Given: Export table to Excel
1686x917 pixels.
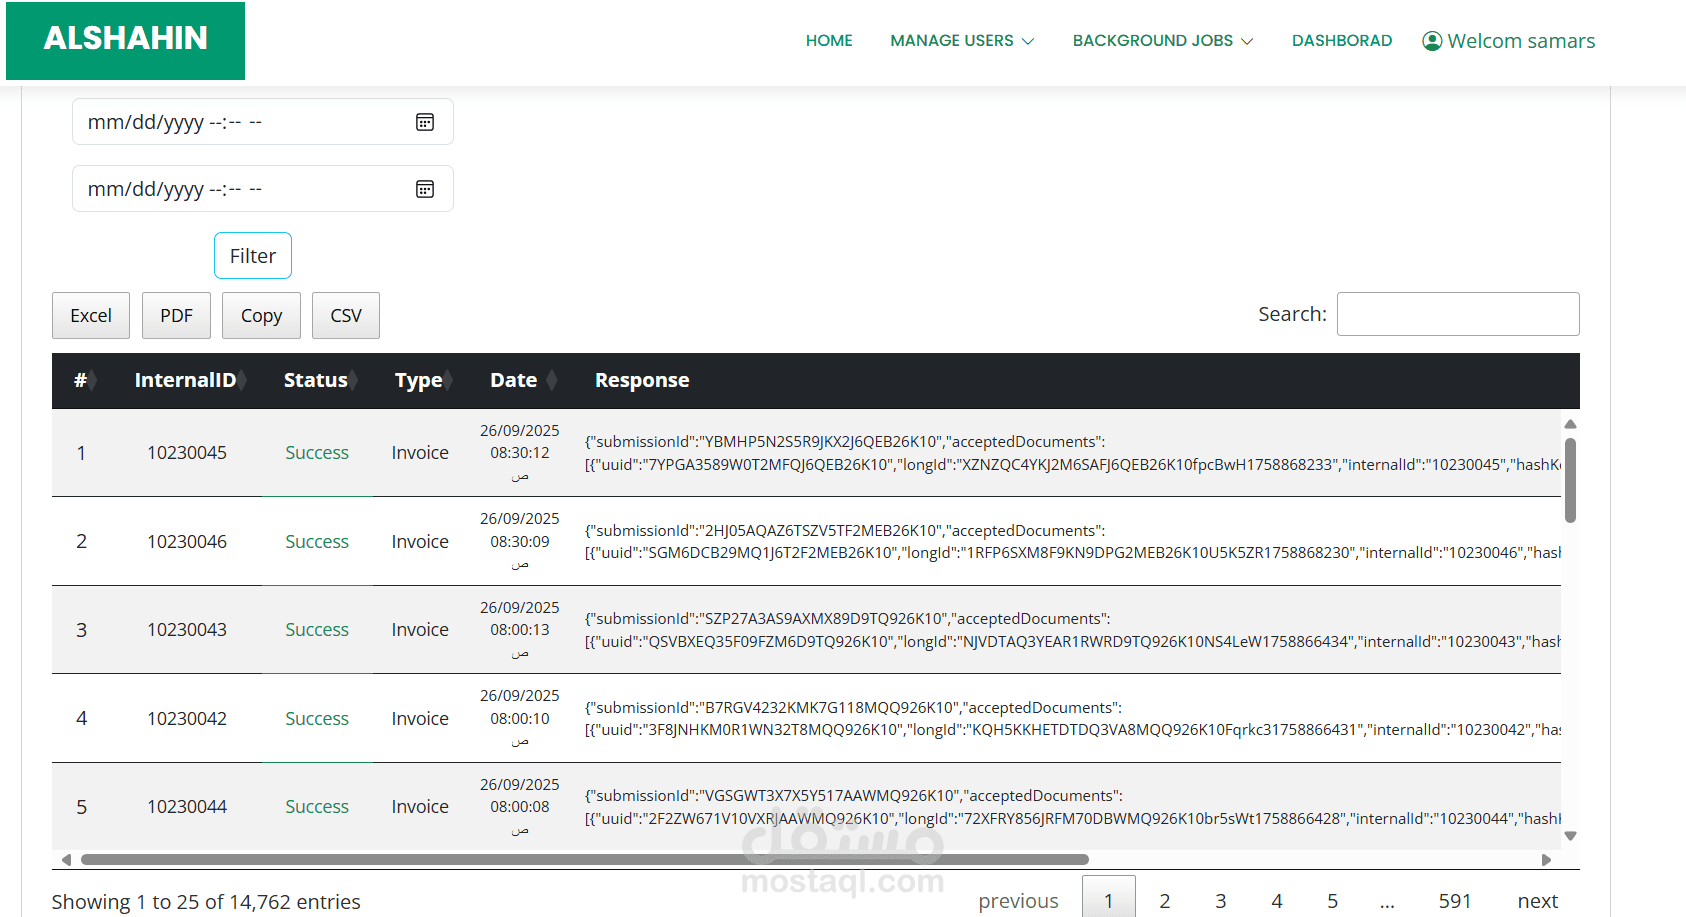Looking at the screenshot, I should pyautogui.click(x=91, y=316).
